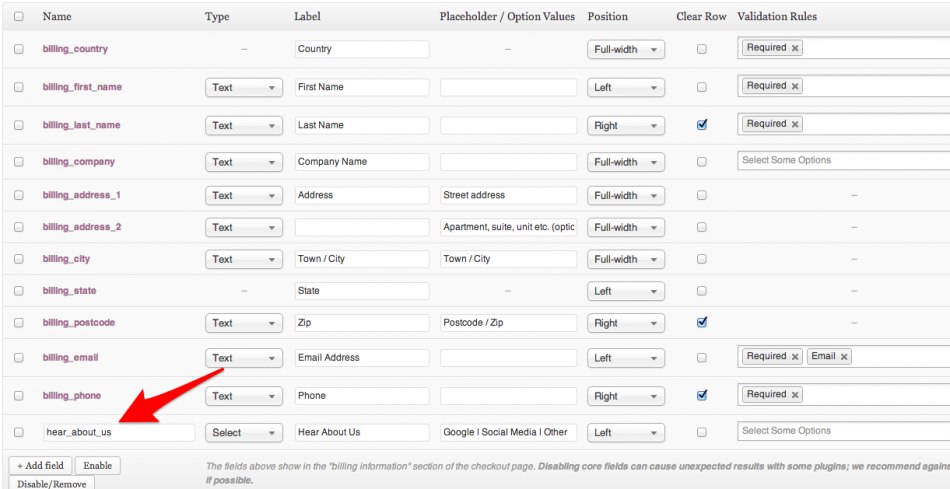Select the hear_about_us row checkbox
This screenshot has width=950, height=489.
(x=18, y=432)
